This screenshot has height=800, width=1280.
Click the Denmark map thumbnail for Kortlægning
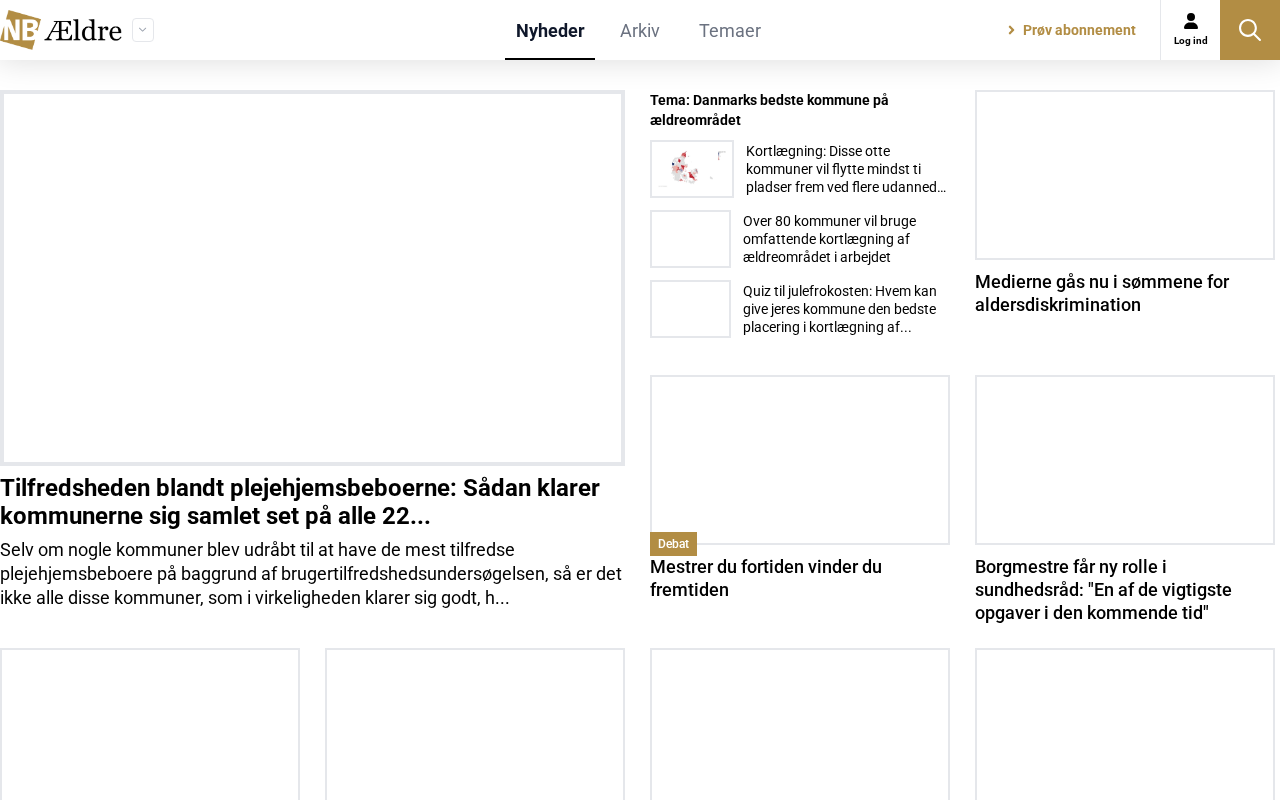pos(692,169)
